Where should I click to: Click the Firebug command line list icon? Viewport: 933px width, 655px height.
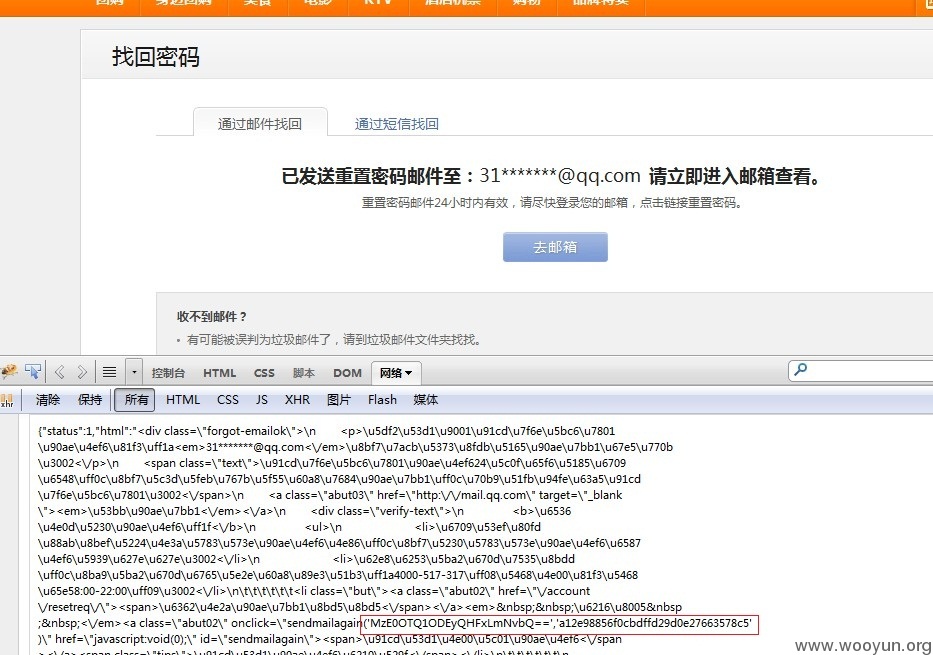109,372
